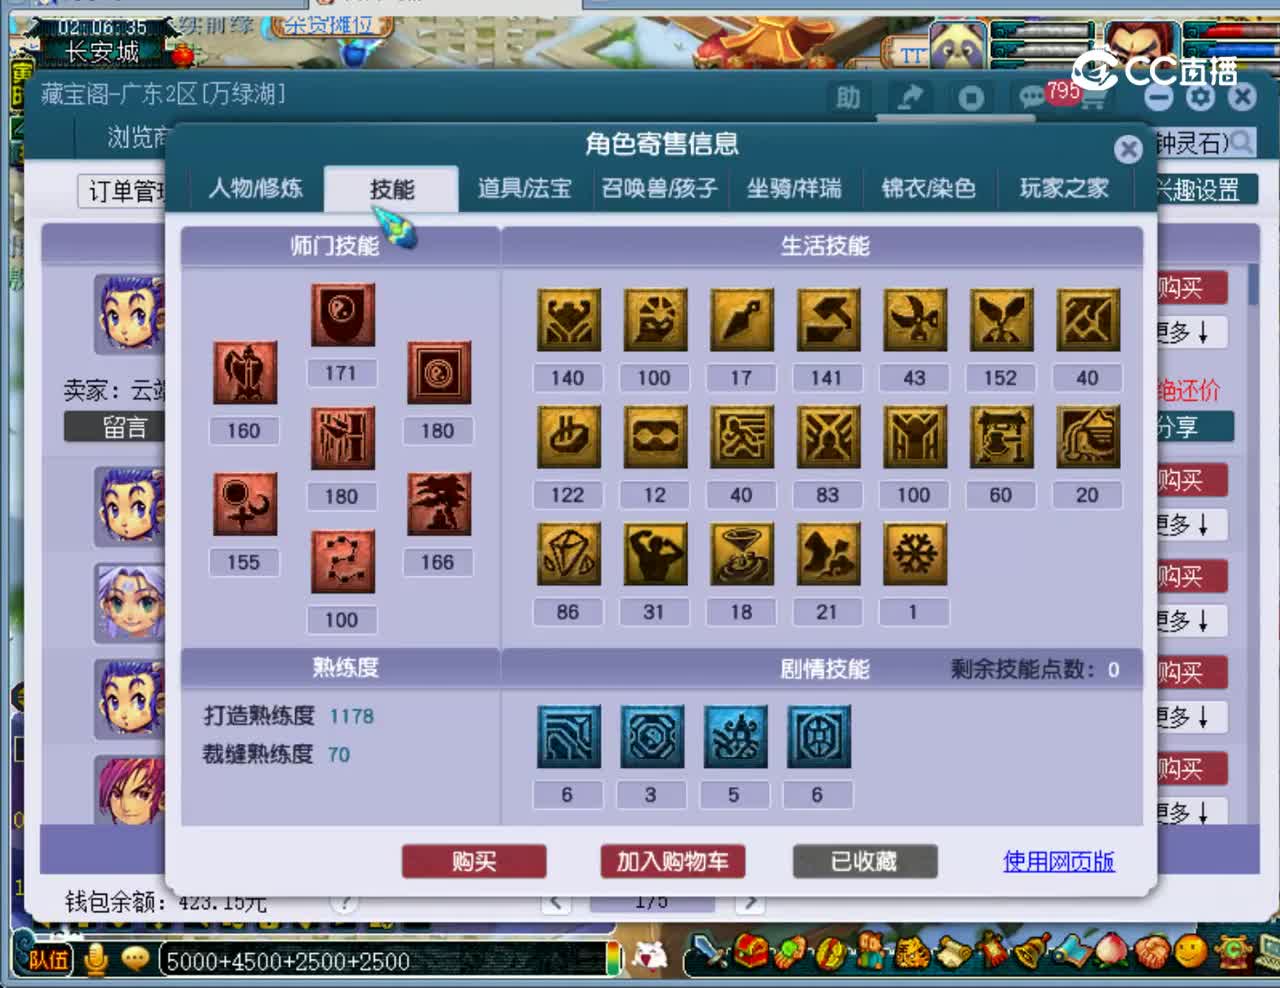Click the constellation sect skill icon above 100

[342, 562]
